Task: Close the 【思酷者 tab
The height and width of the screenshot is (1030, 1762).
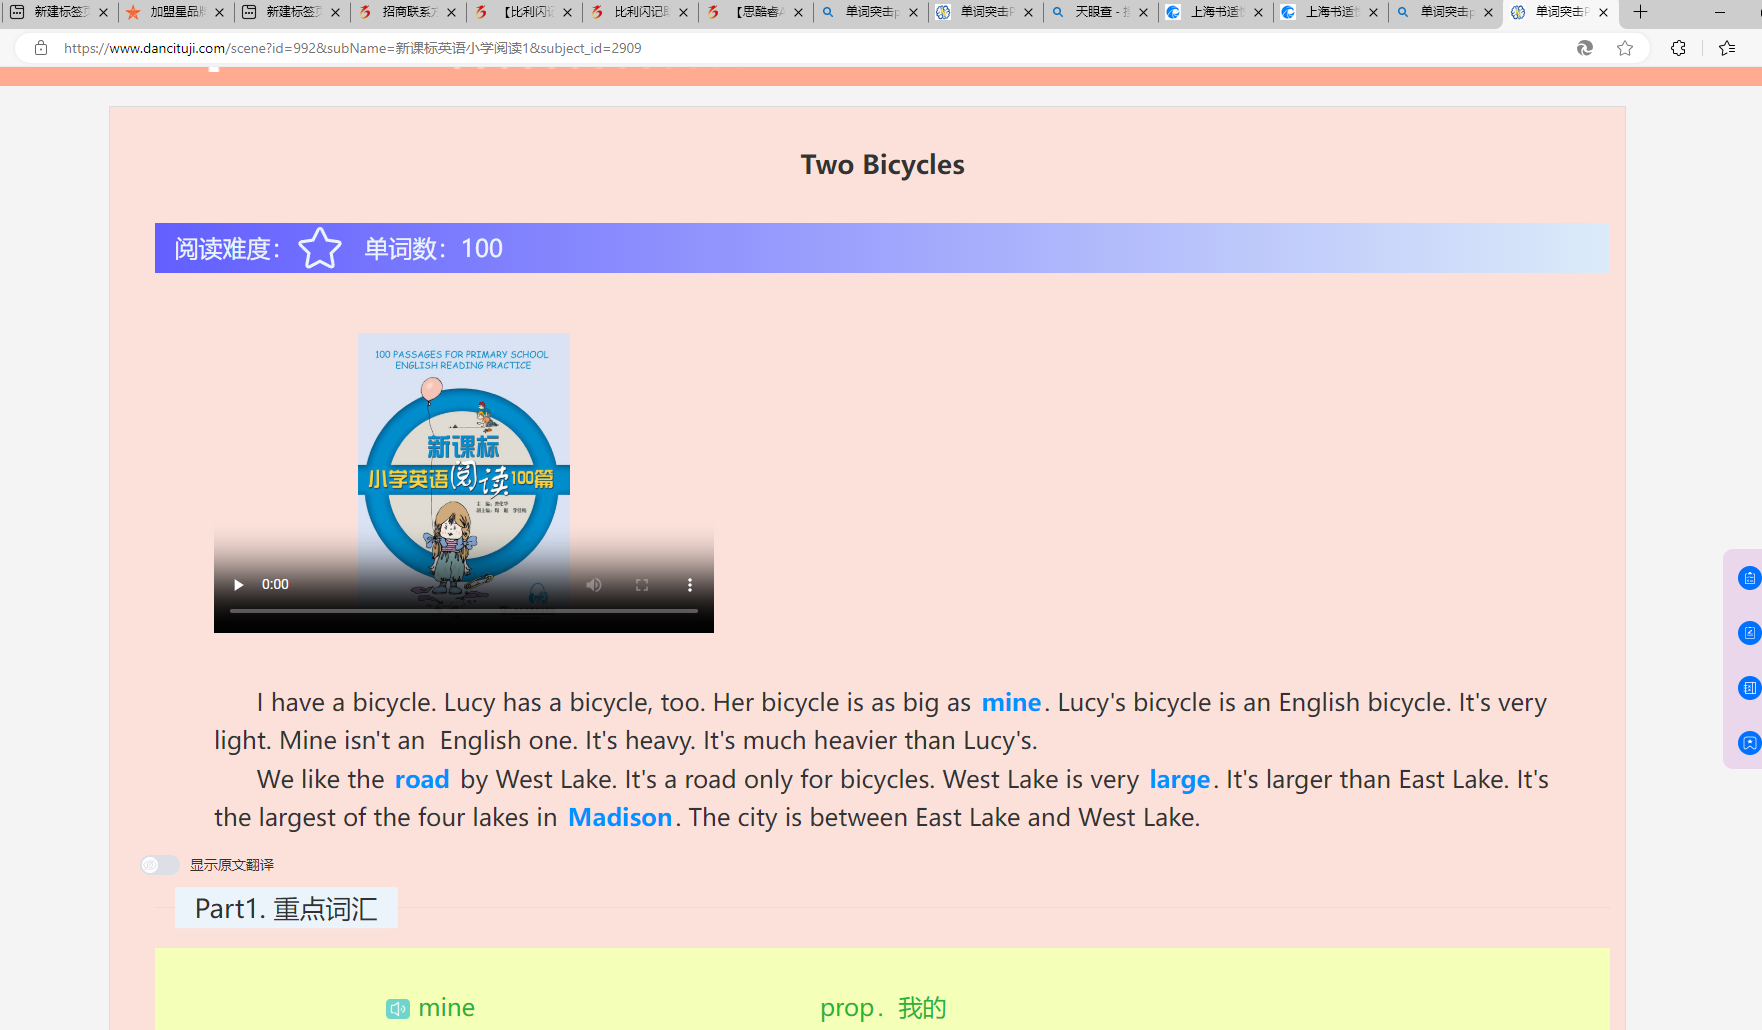Action: click(x=798, y=13)
